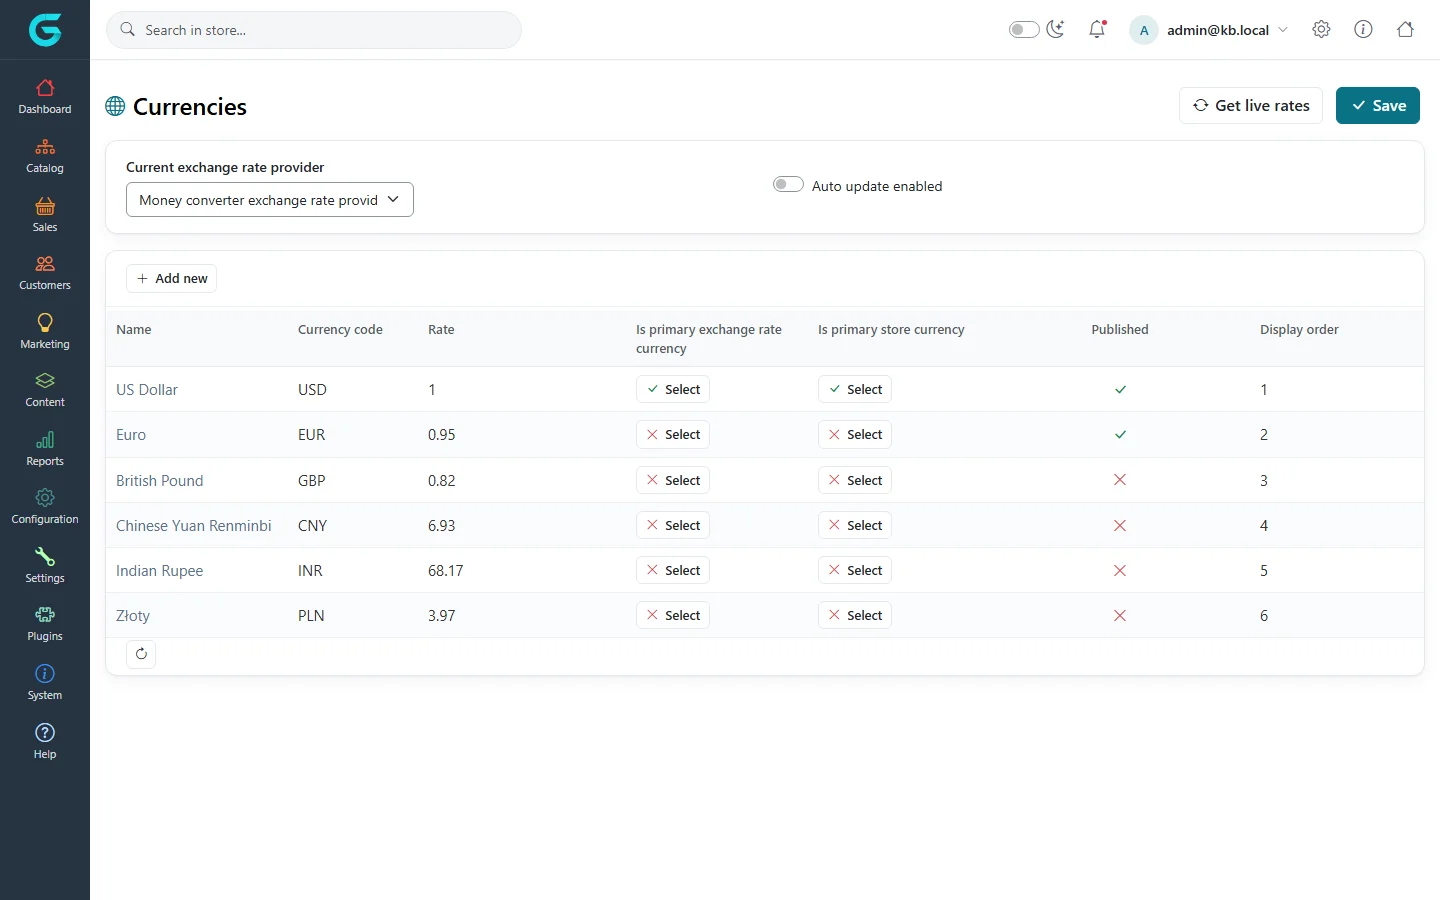Click the Published X mark for British Pound
Image resolution: width=1440 pixels, height=900 pixels.
click(x=1120, y=480)
